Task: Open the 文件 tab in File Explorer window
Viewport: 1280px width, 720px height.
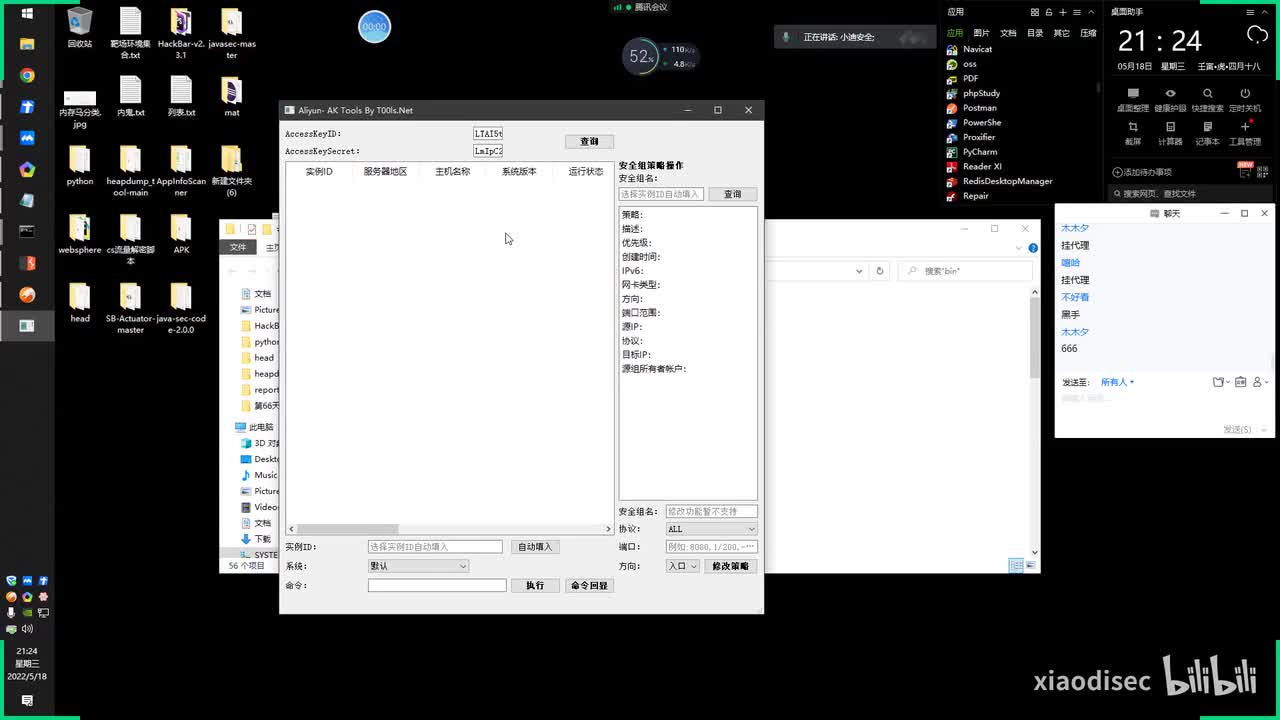Action: tap(237, 247)
